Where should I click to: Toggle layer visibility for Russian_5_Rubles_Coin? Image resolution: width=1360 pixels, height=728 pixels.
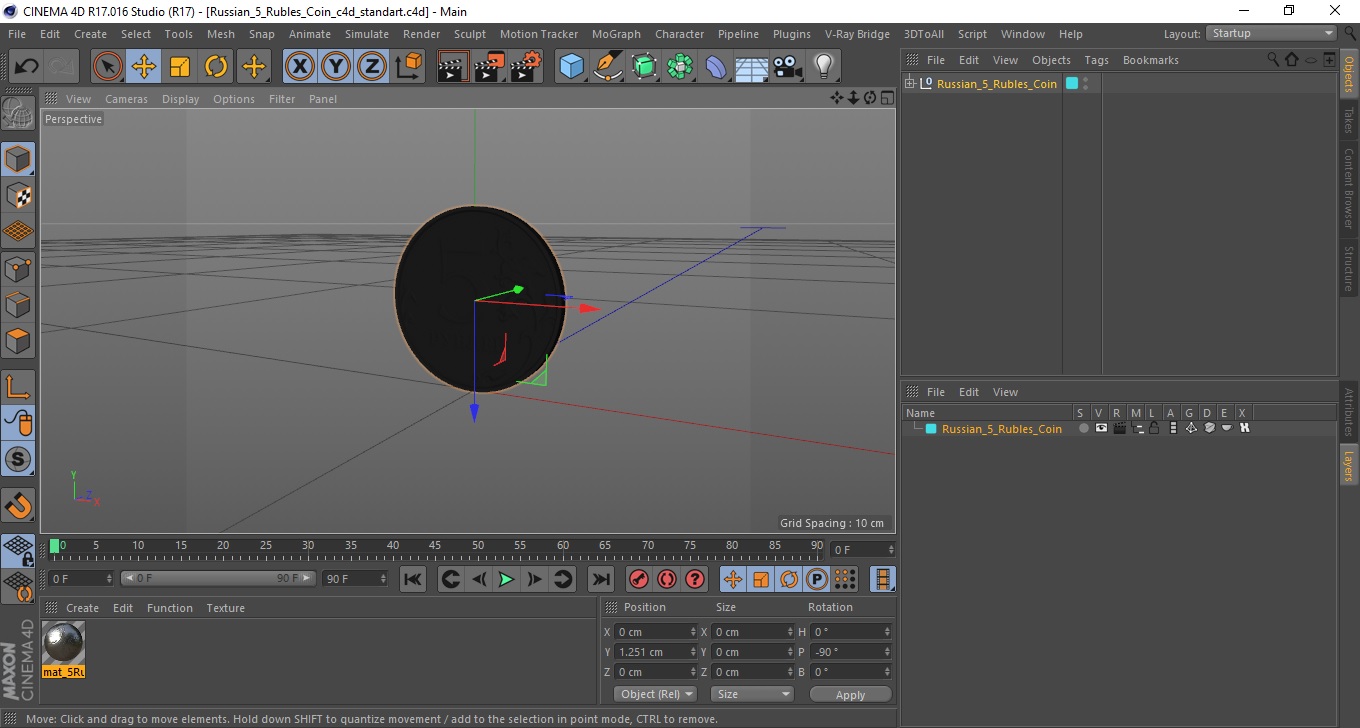tap(1101, 428)
